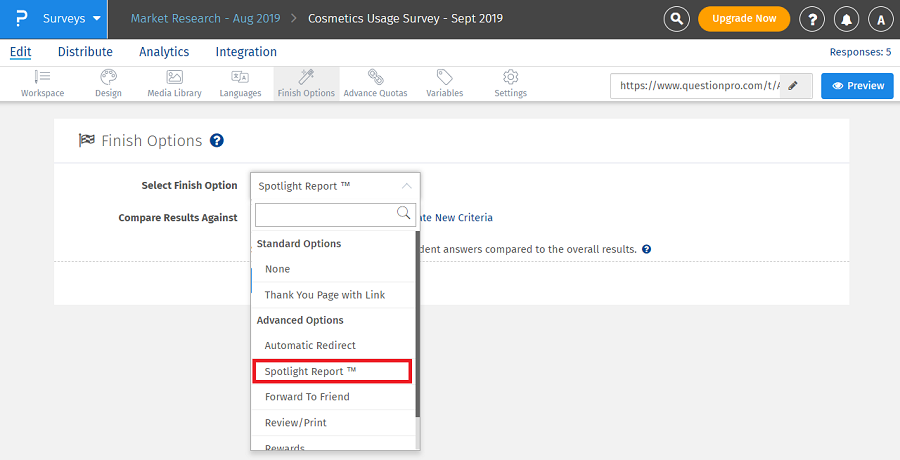Click the Upgrade Now button
Viewport: 900px width, 460px height.
[x=743, y=19]
